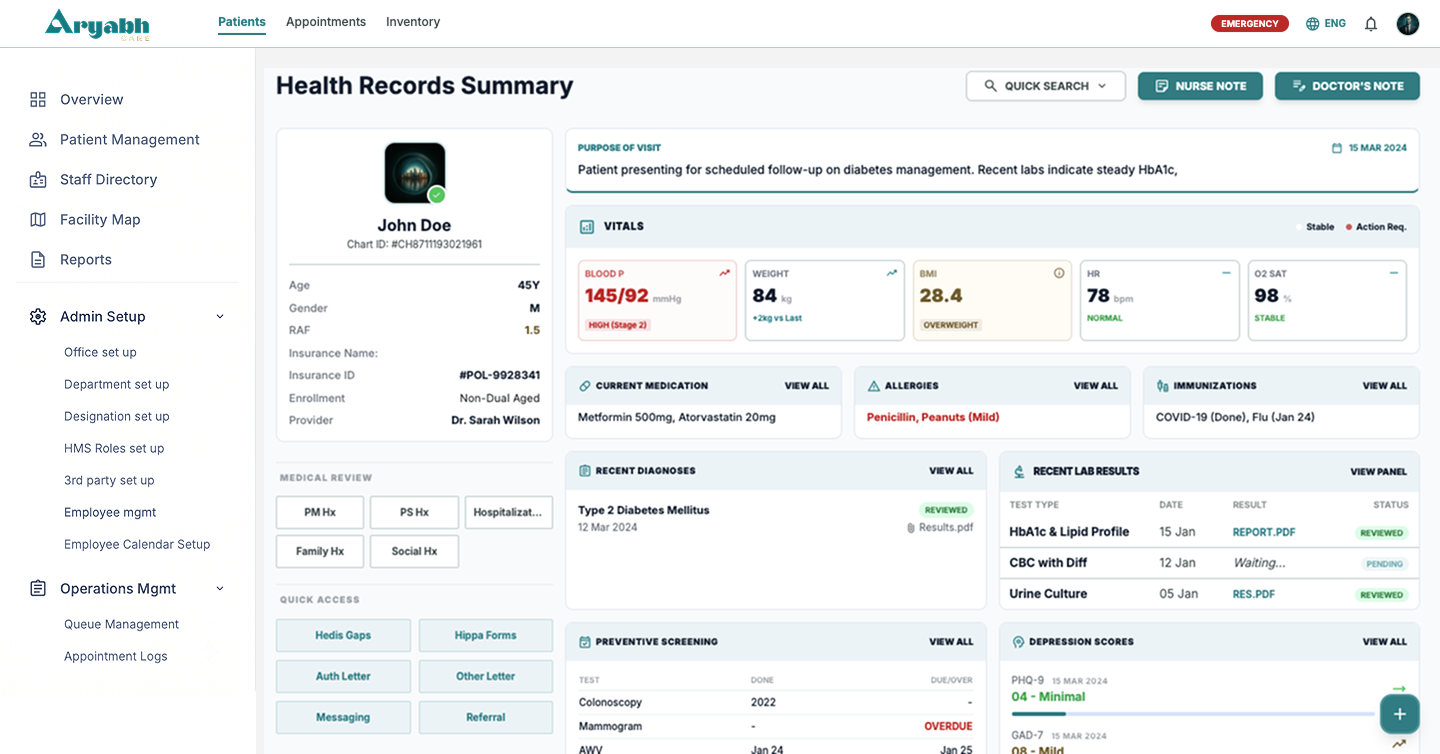Click the CBC with Diff lab row

click(x=1209, y=563)
